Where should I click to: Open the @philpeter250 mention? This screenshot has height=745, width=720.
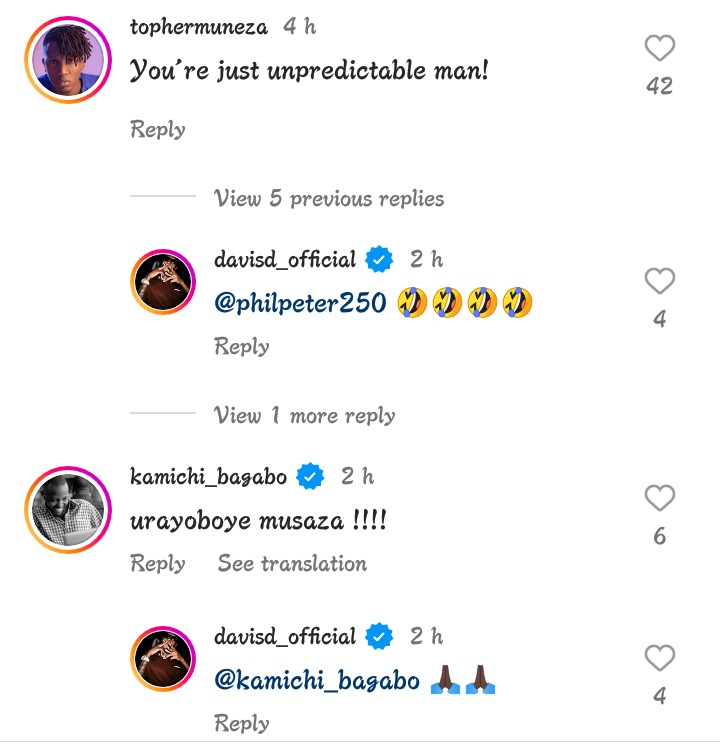click(300, 303)
